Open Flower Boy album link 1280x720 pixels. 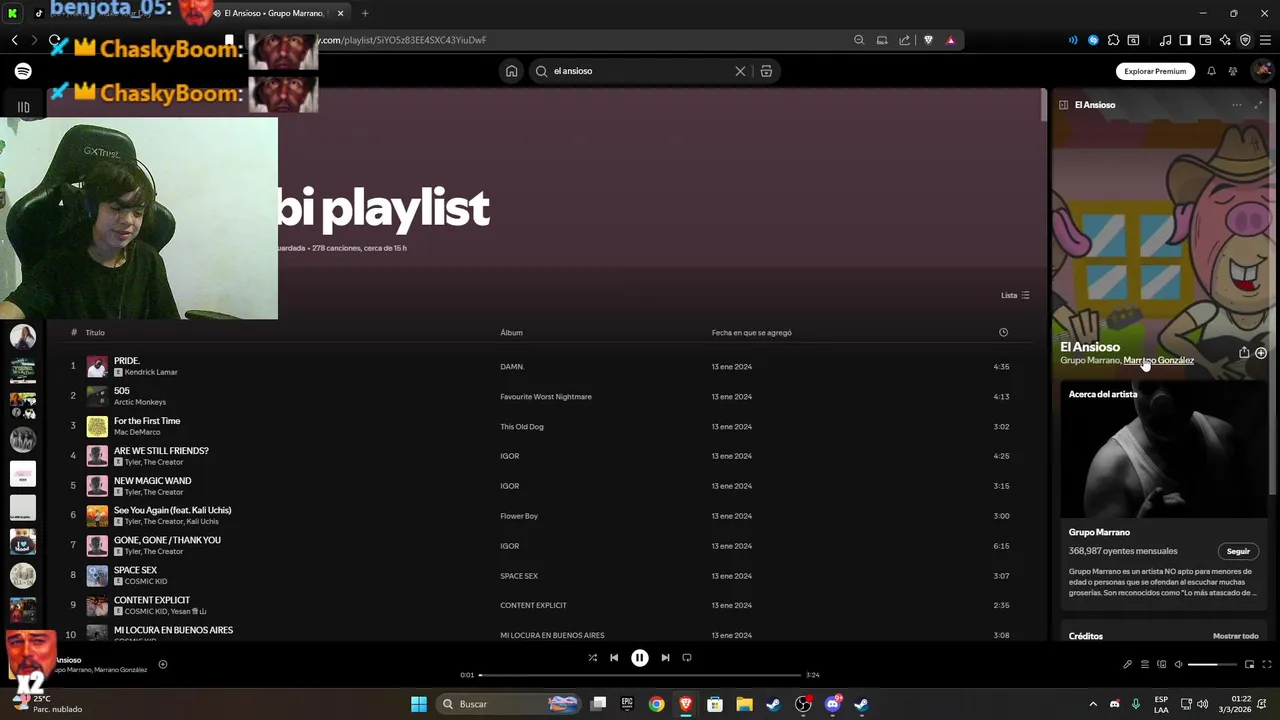click(x=519, y=516)
